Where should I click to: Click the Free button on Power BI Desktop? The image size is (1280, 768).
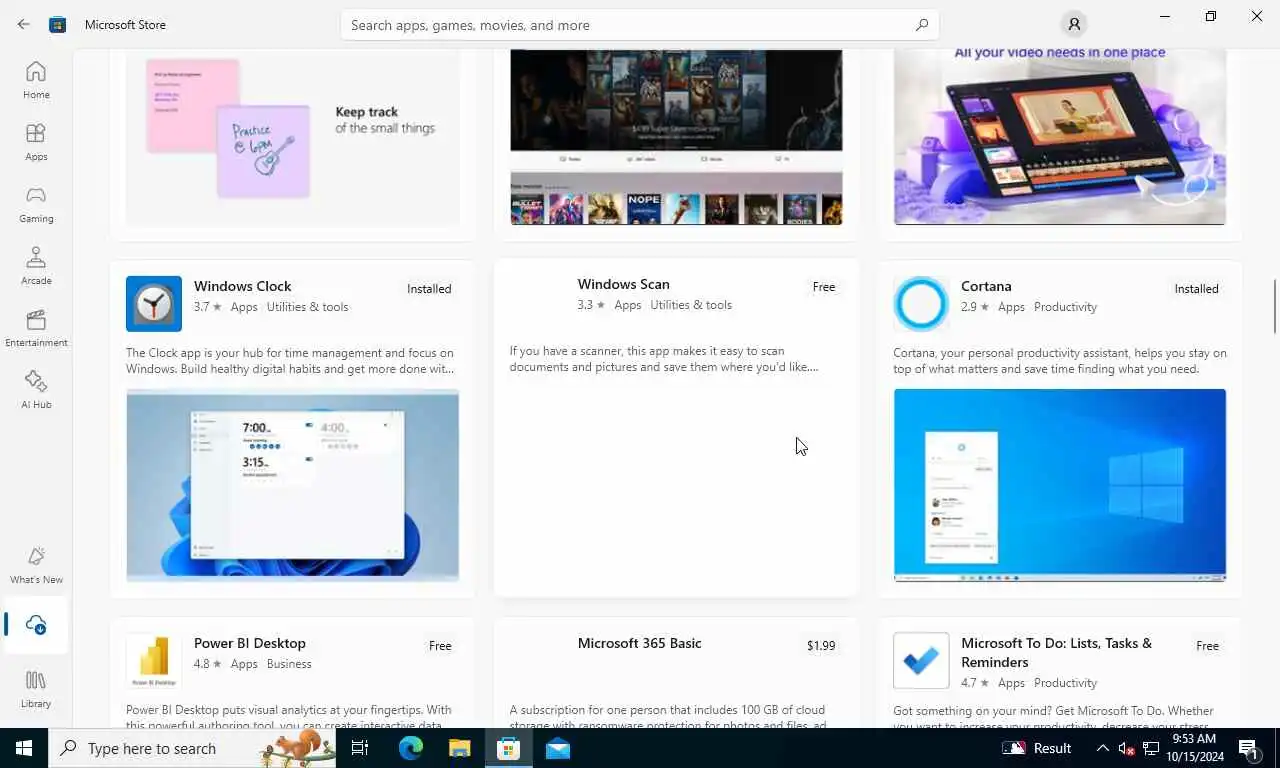coord(440,646)
